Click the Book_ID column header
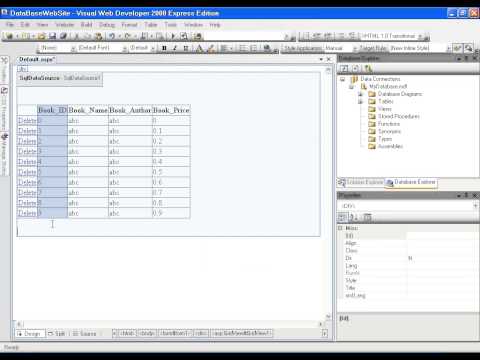480x360 pixels. pos(53,110)
